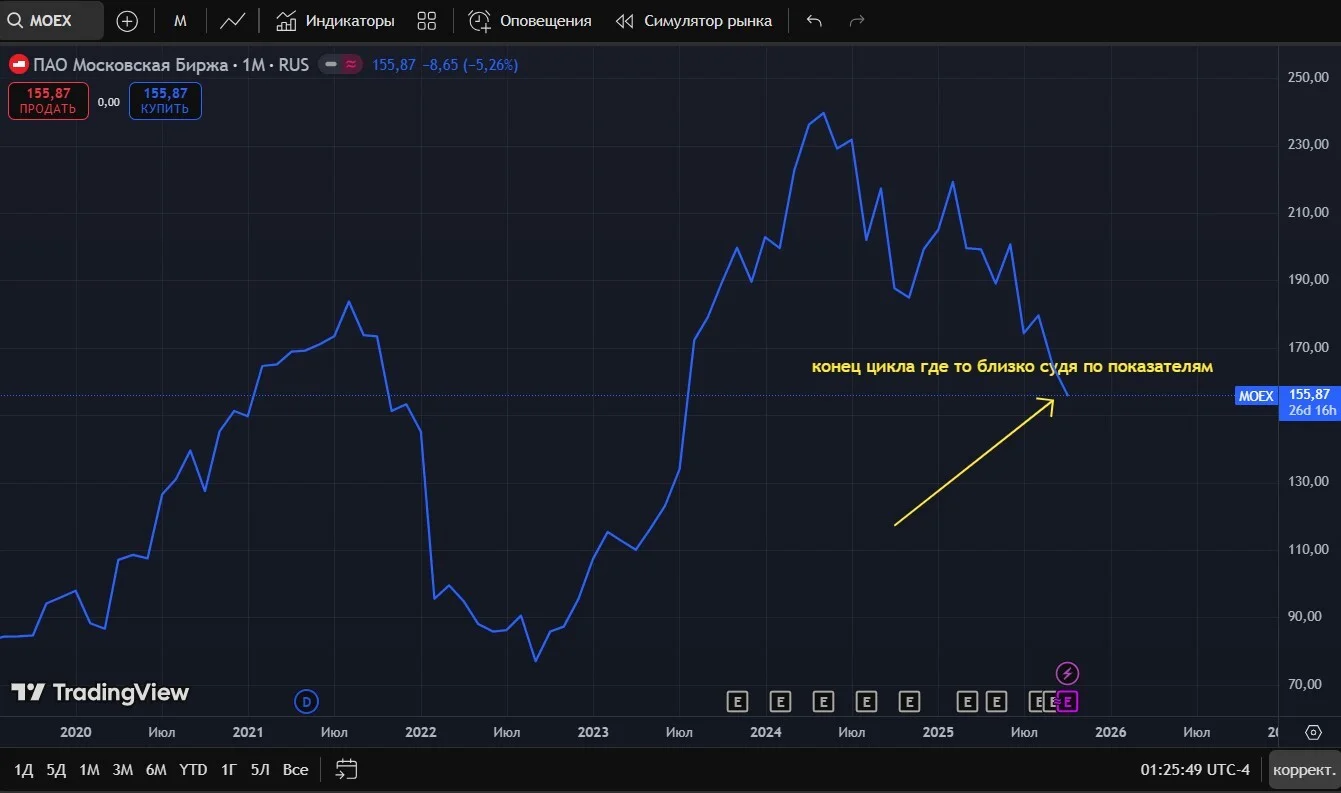Open chart settings gear on time axis
Screen dimensions: 1341x793
click(x=1313, y=732)
